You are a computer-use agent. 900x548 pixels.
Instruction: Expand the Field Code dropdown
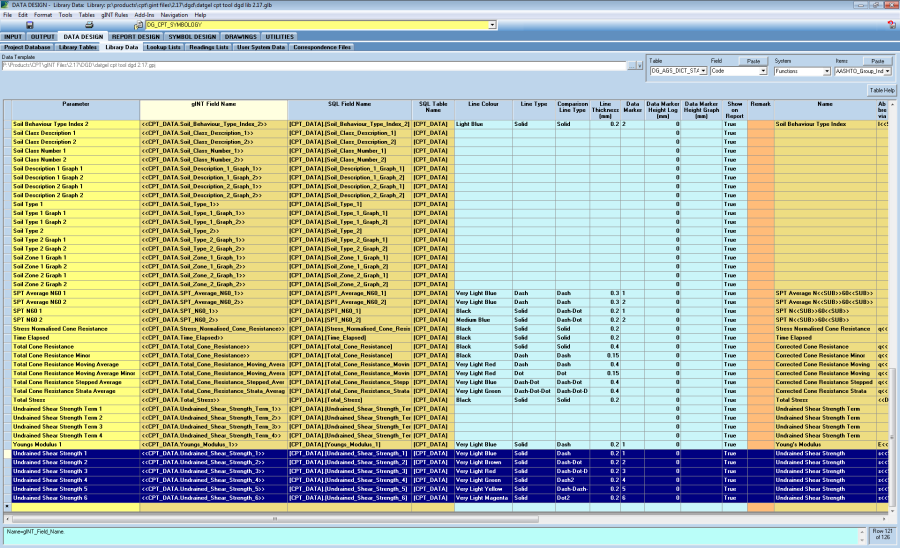tap(765, 71)
